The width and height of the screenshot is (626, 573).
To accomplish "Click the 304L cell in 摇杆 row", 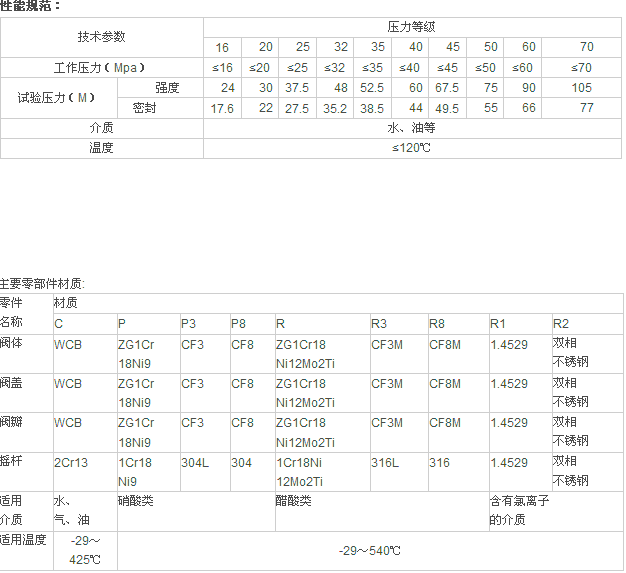I will click(x=195, y=463).
